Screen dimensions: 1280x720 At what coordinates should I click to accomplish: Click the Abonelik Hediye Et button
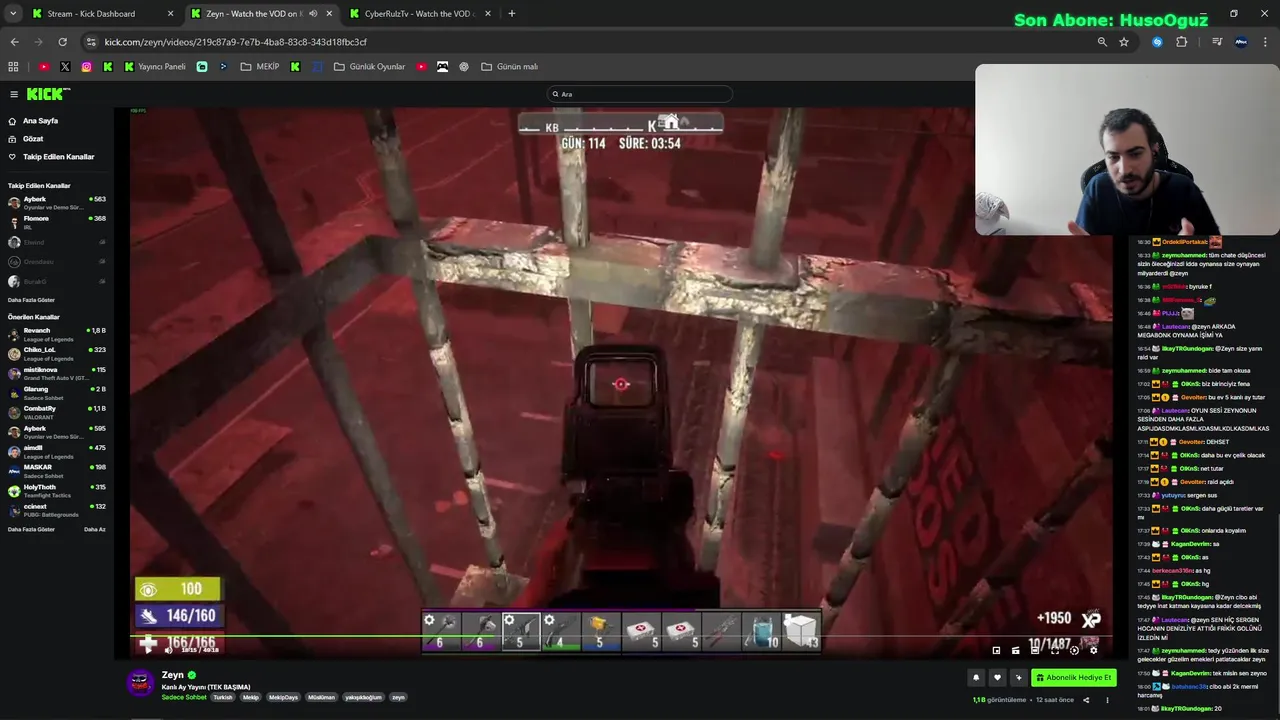pyautogui.click(x=1074, y=678)
